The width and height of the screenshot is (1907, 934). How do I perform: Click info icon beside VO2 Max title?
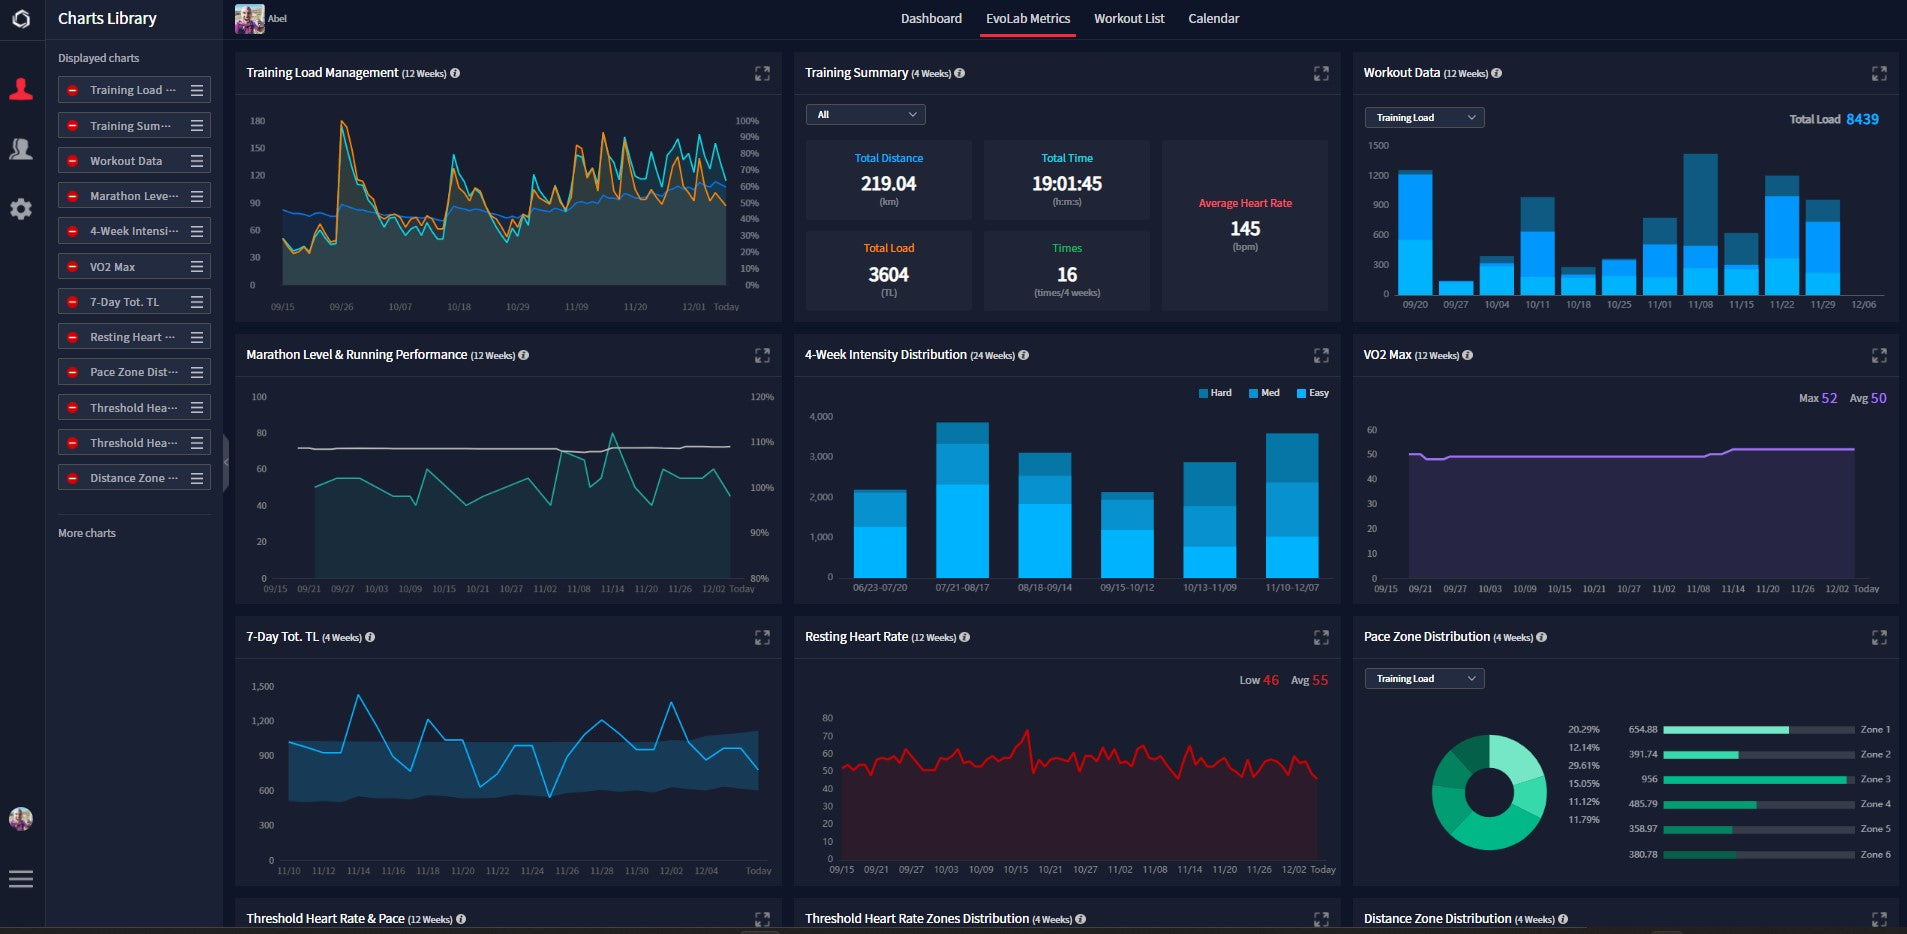coord(1467,355)
